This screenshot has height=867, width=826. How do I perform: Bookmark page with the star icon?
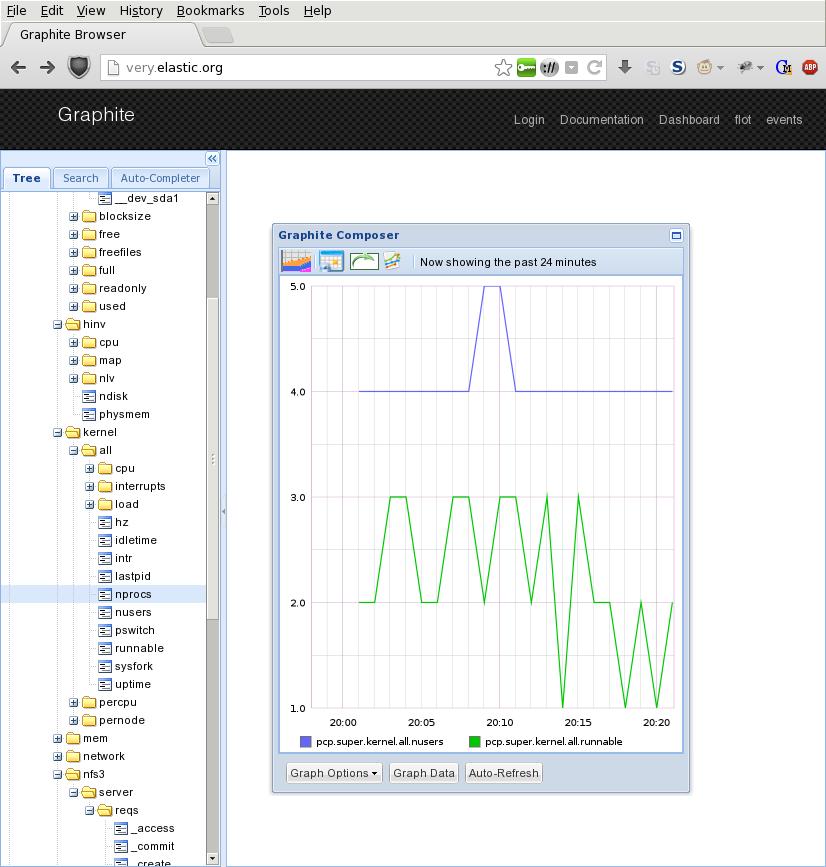(503, 67)
